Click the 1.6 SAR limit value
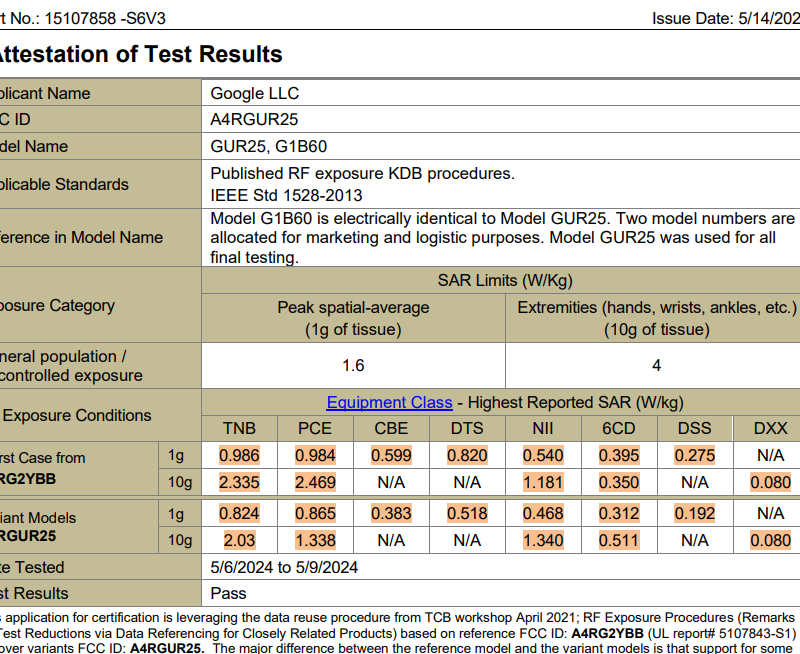Image resolution: width=800 pixels, height=654 pixels. click(x=353, y=366)
